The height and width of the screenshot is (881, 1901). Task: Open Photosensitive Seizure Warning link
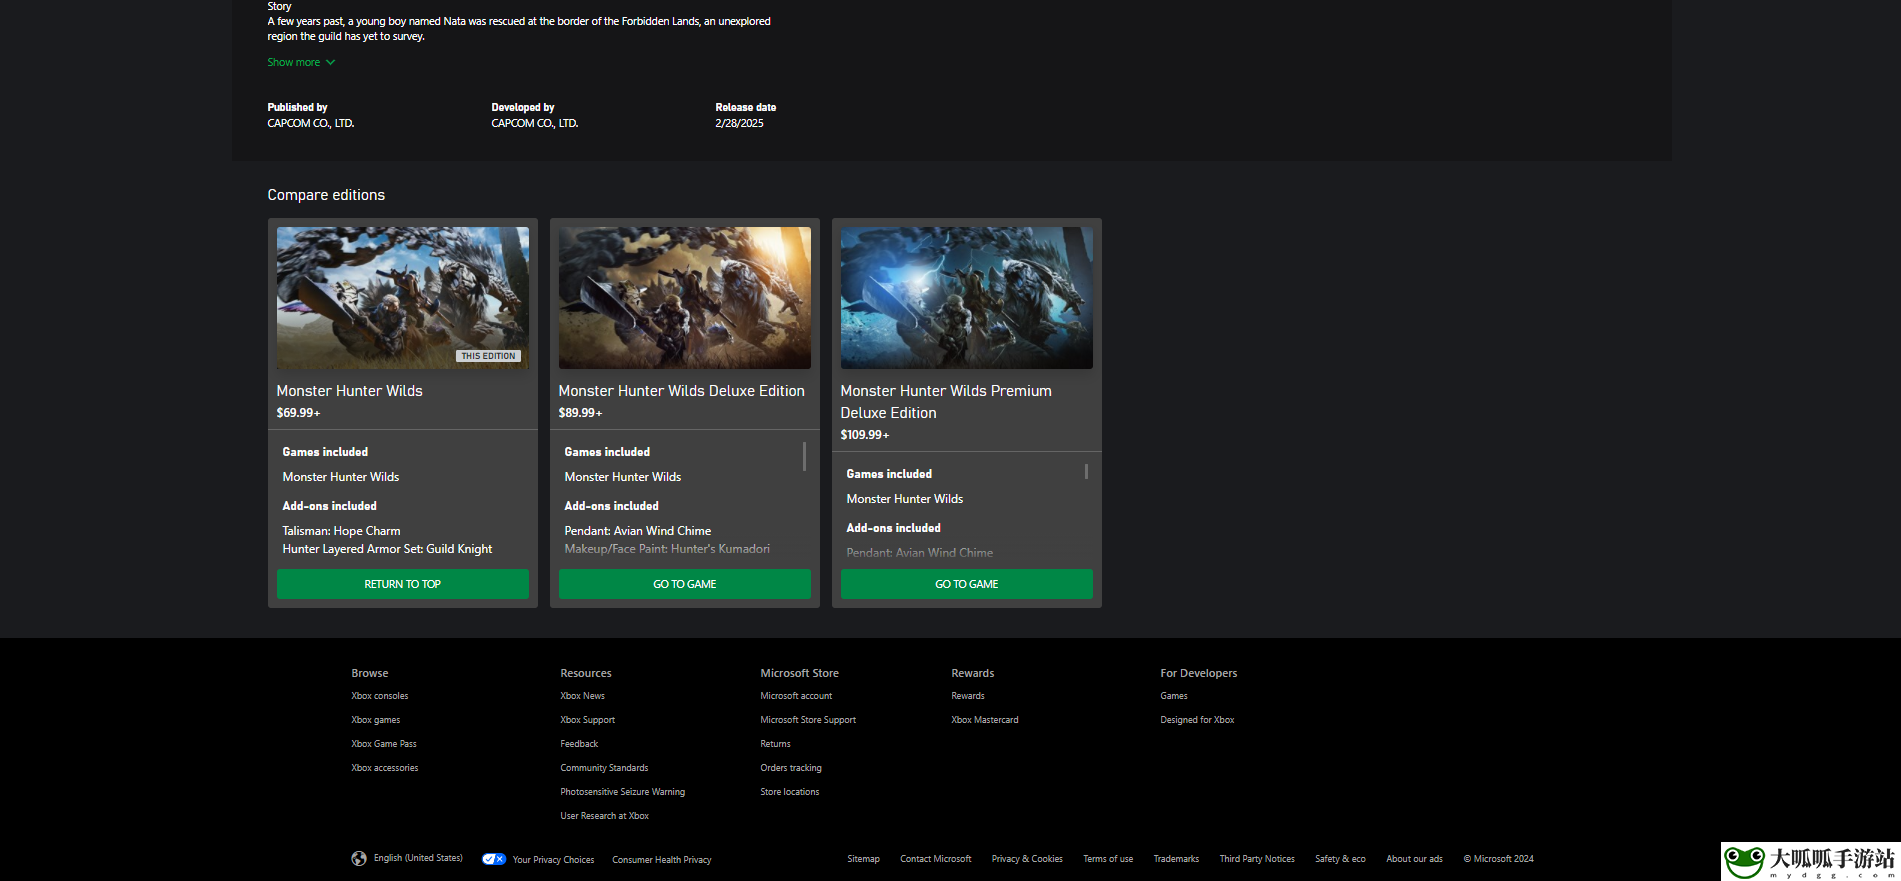[x=623, y=792]
